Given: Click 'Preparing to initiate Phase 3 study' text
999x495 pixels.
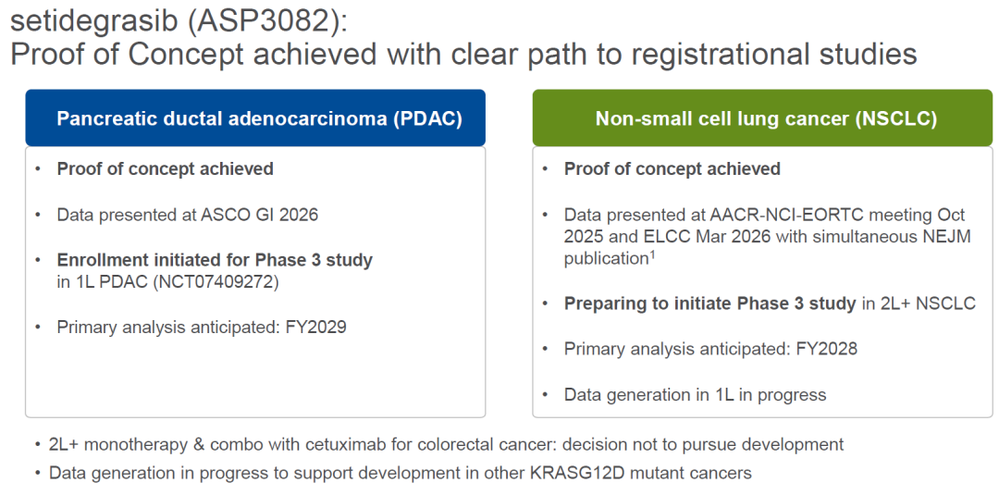Looking at the screenshot, I should click(709, 303).
